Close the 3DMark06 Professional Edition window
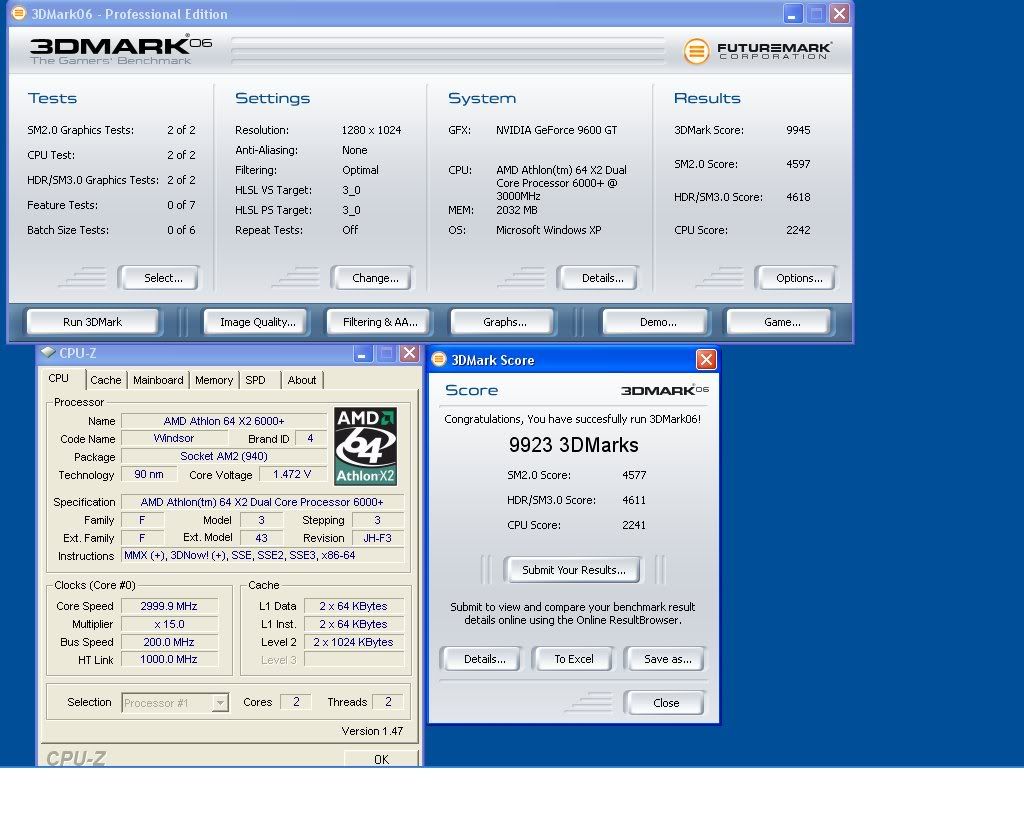The image size is (1024, 824). tap(839, 14)
